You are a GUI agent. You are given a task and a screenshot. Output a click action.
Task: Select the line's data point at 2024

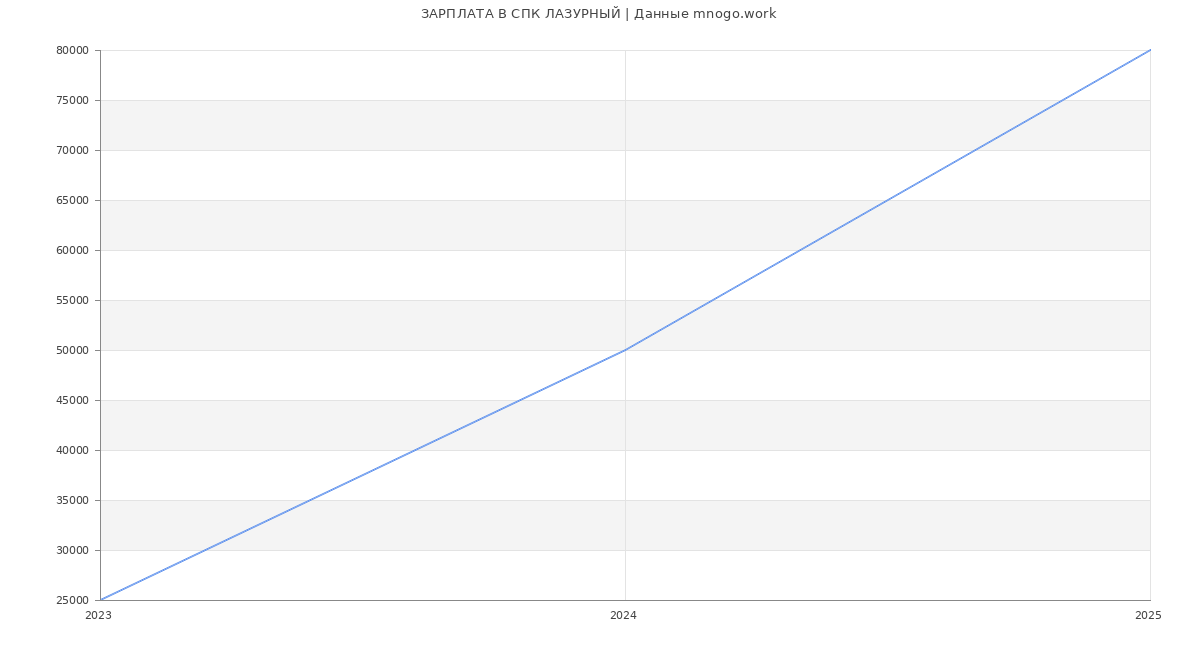625,350
